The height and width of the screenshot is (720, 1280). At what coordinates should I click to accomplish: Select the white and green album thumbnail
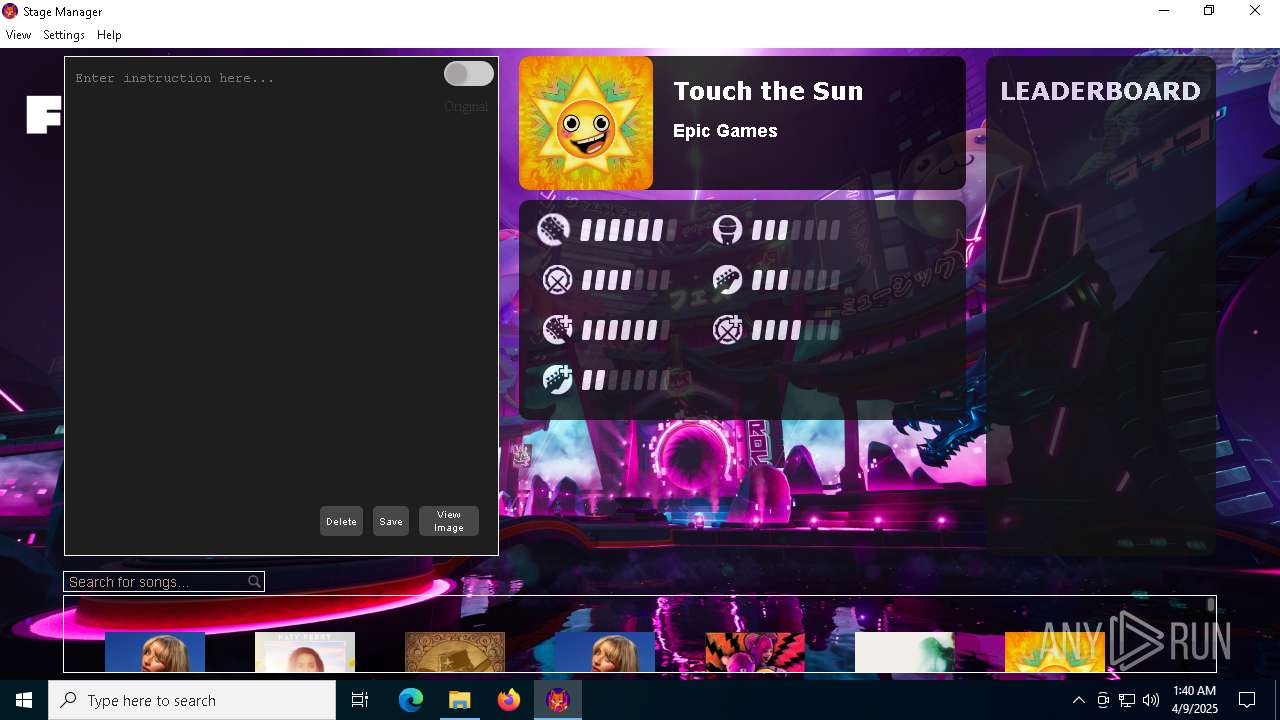point(905,652)
